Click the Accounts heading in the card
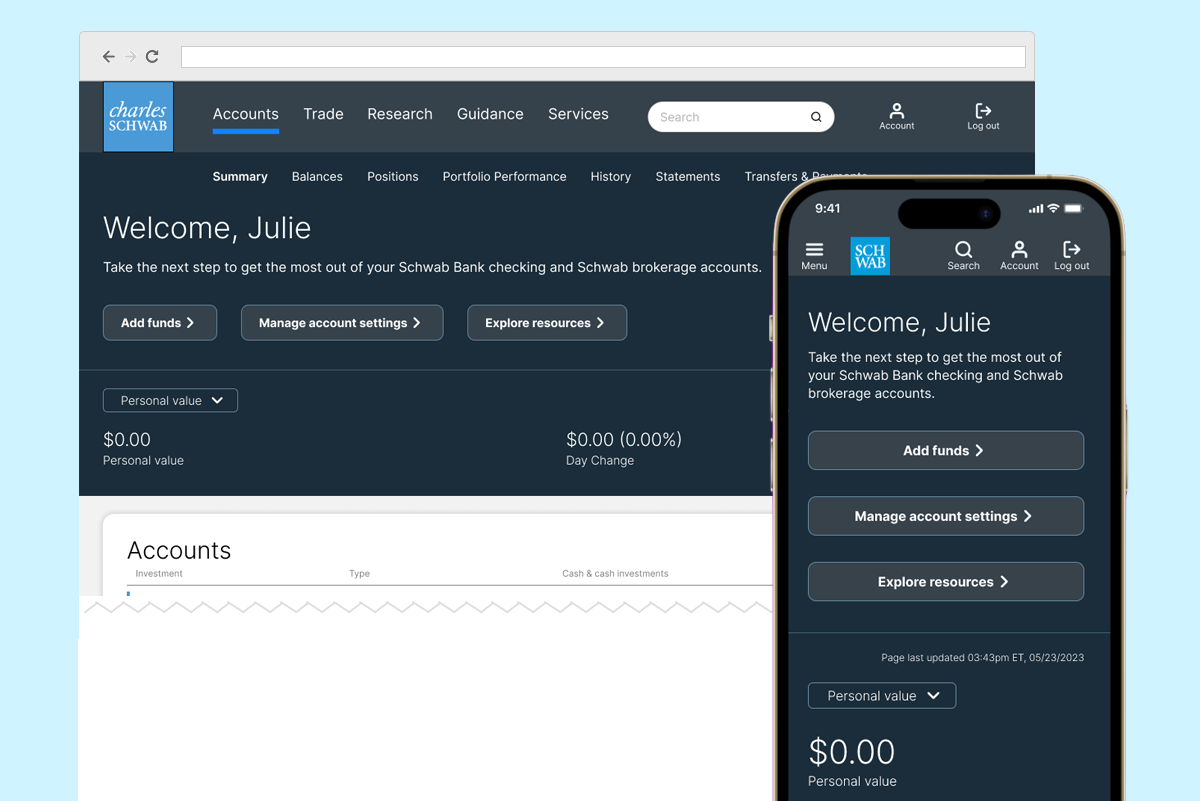Viewport: 1200px width, 801px height. tap(179, 550)
